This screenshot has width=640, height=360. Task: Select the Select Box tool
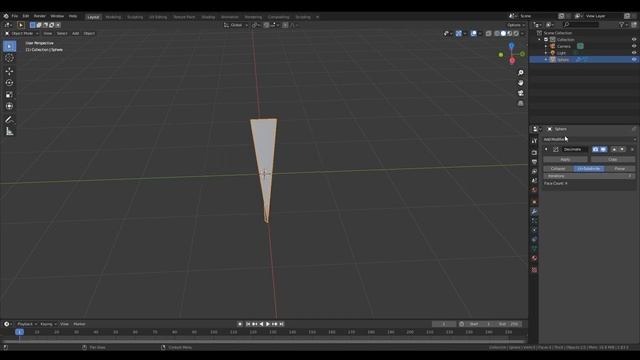[9, 46]
